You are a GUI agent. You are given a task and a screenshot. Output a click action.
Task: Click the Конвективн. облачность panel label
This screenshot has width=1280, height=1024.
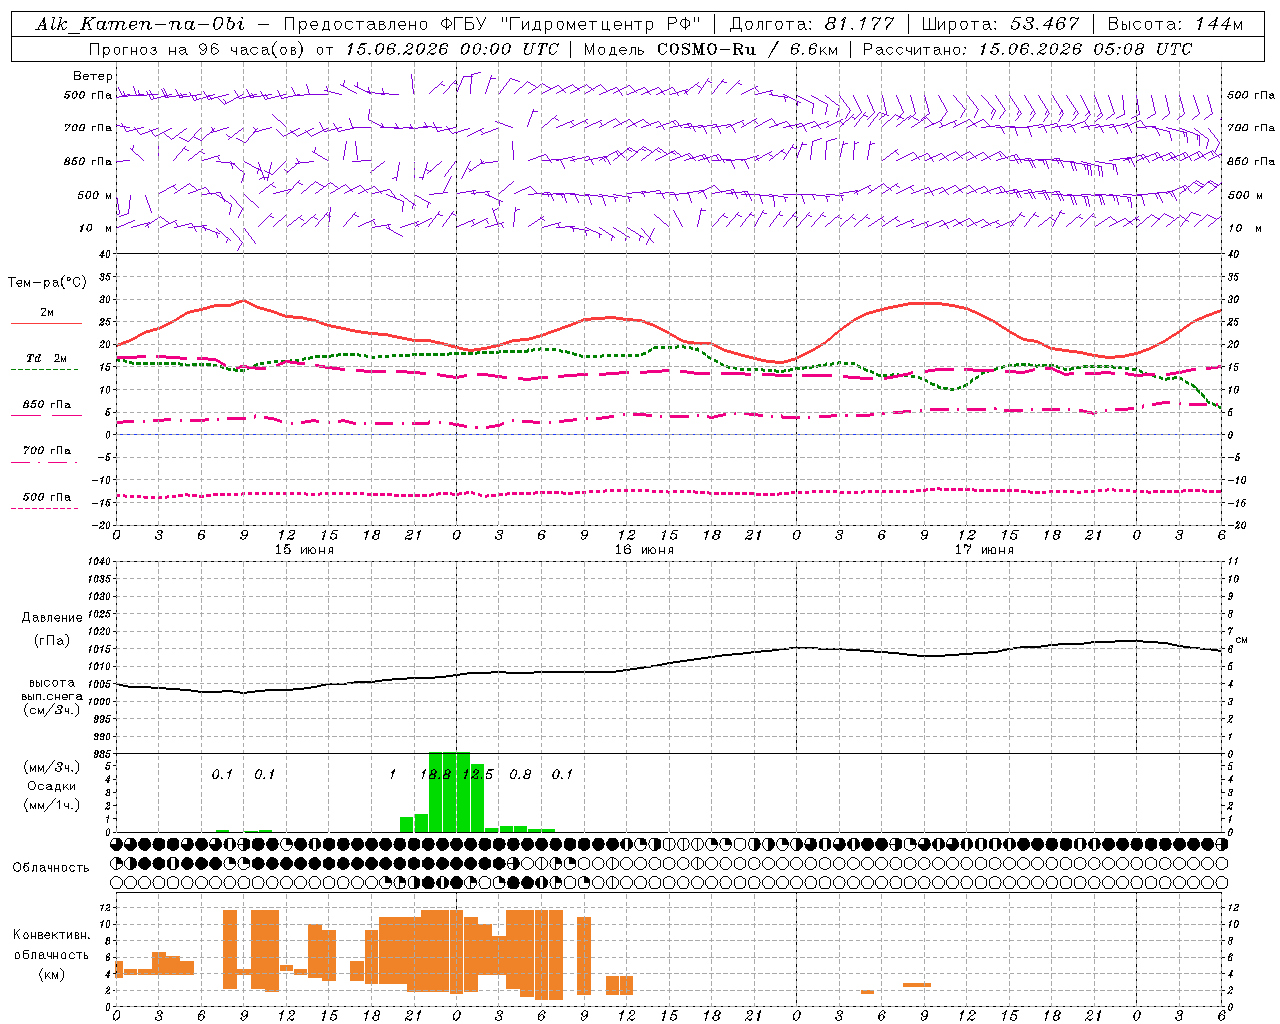pyautogui.click(x=51, y=954)
